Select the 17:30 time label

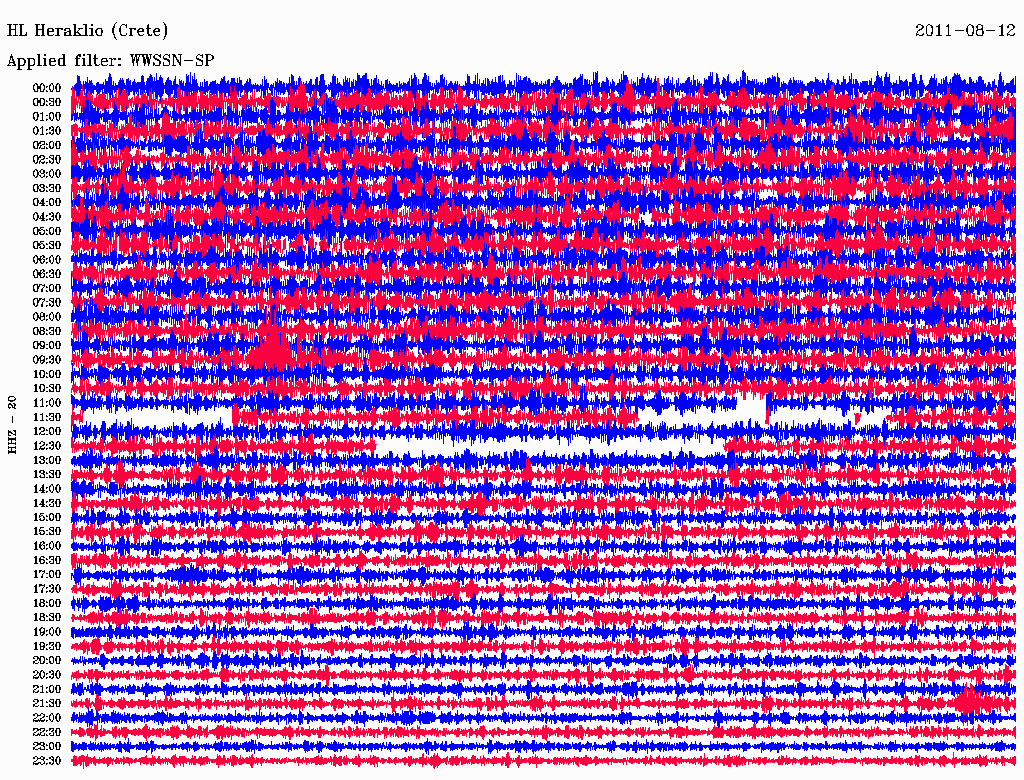(x=47, y=589)
